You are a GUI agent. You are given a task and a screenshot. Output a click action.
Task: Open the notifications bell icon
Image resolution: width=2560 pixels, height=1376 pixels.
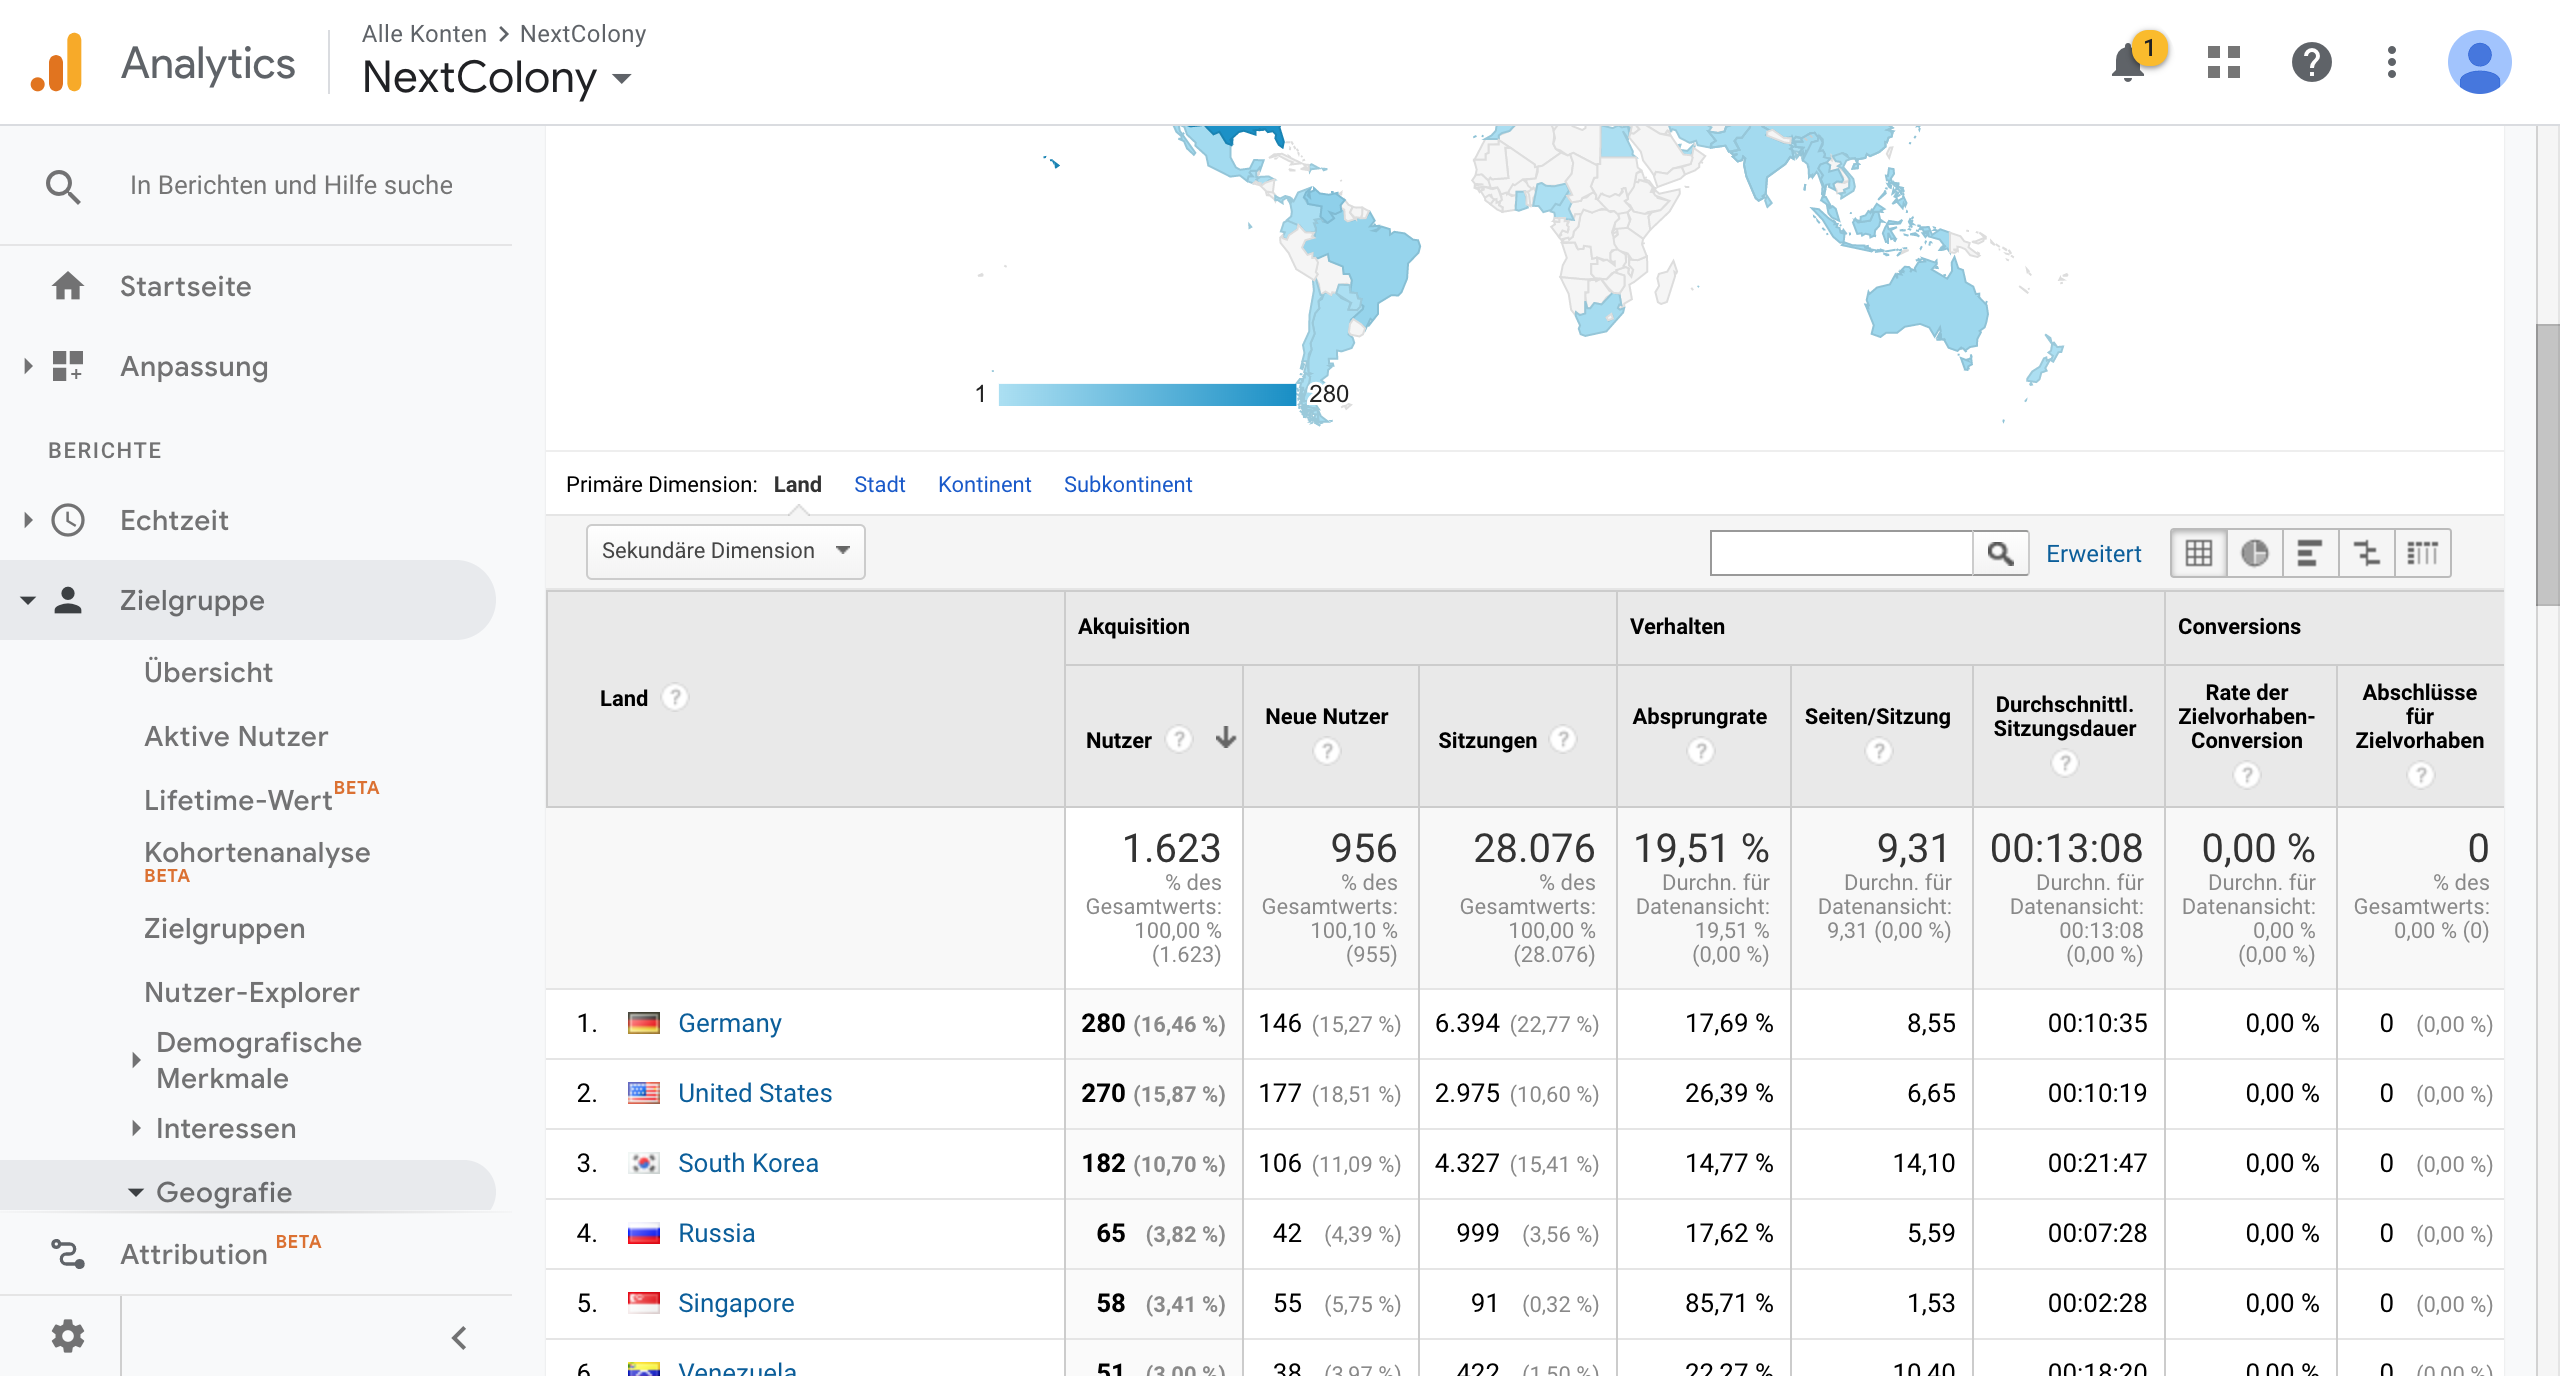point(2128,64)
